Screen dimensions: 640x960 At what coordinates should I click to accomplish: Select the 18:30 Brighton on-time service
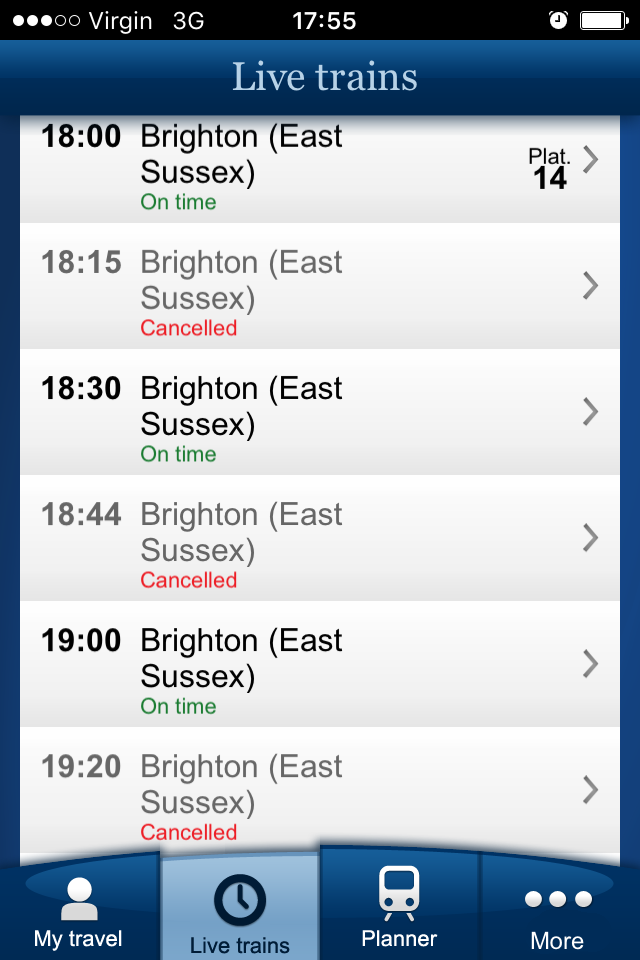[320, 412]
